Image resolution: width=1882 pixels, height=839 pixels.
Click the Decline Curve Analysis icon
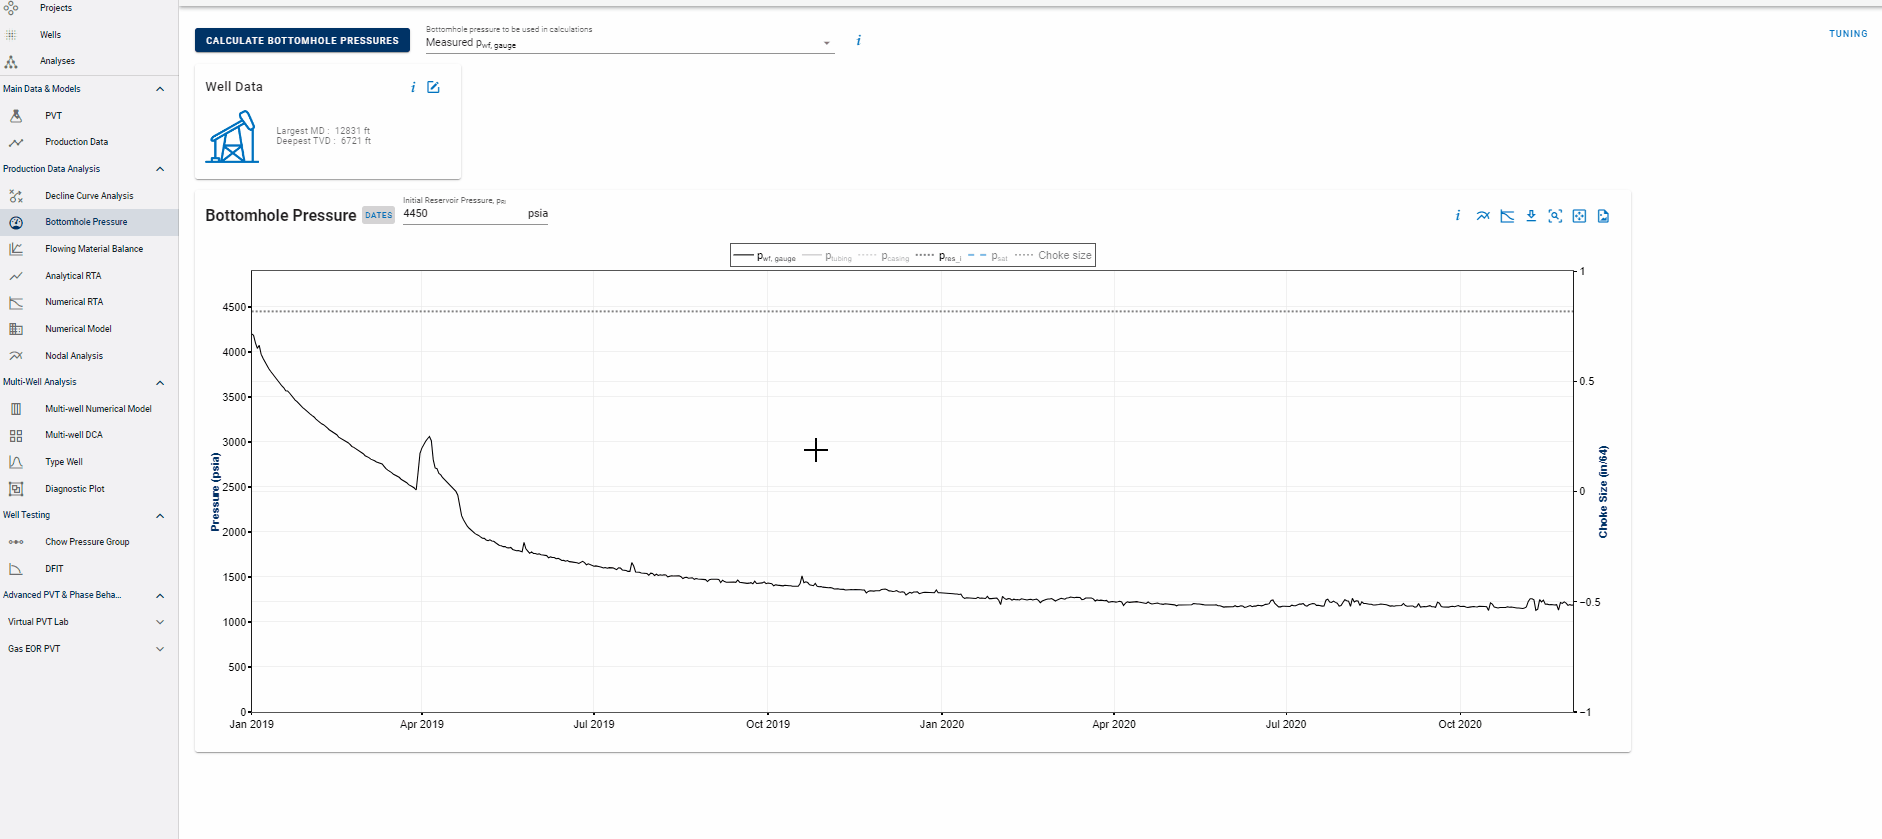tap(16, 196)
